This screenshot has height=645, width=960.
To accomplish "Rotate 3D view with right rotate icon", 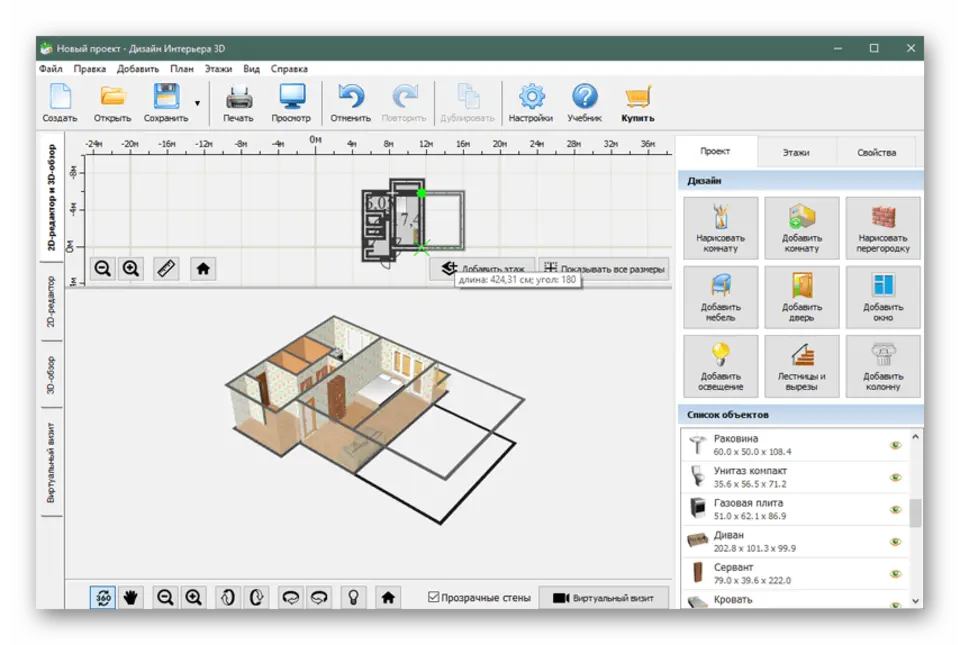I will [x=319, y=597].
